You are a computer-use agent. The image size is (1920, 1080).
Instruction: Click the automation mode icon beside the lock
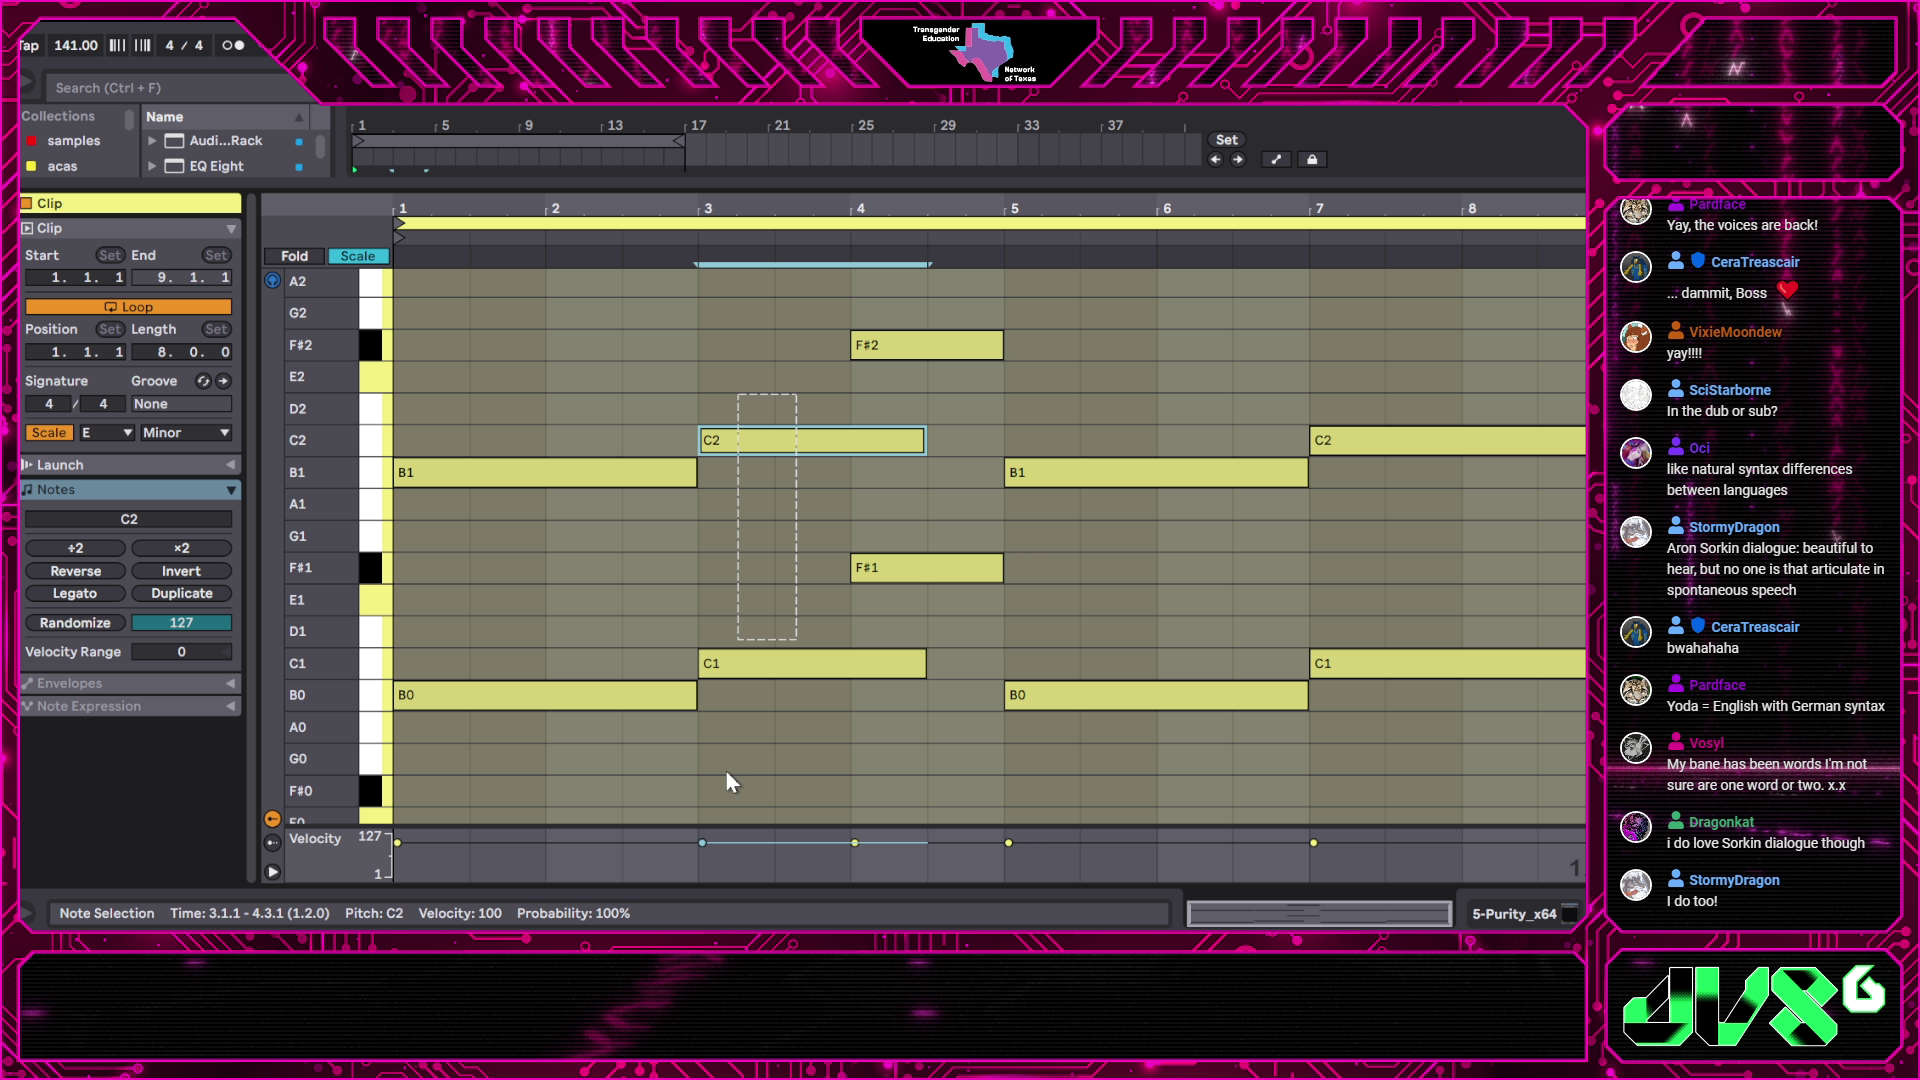[x=1276, y=160]
